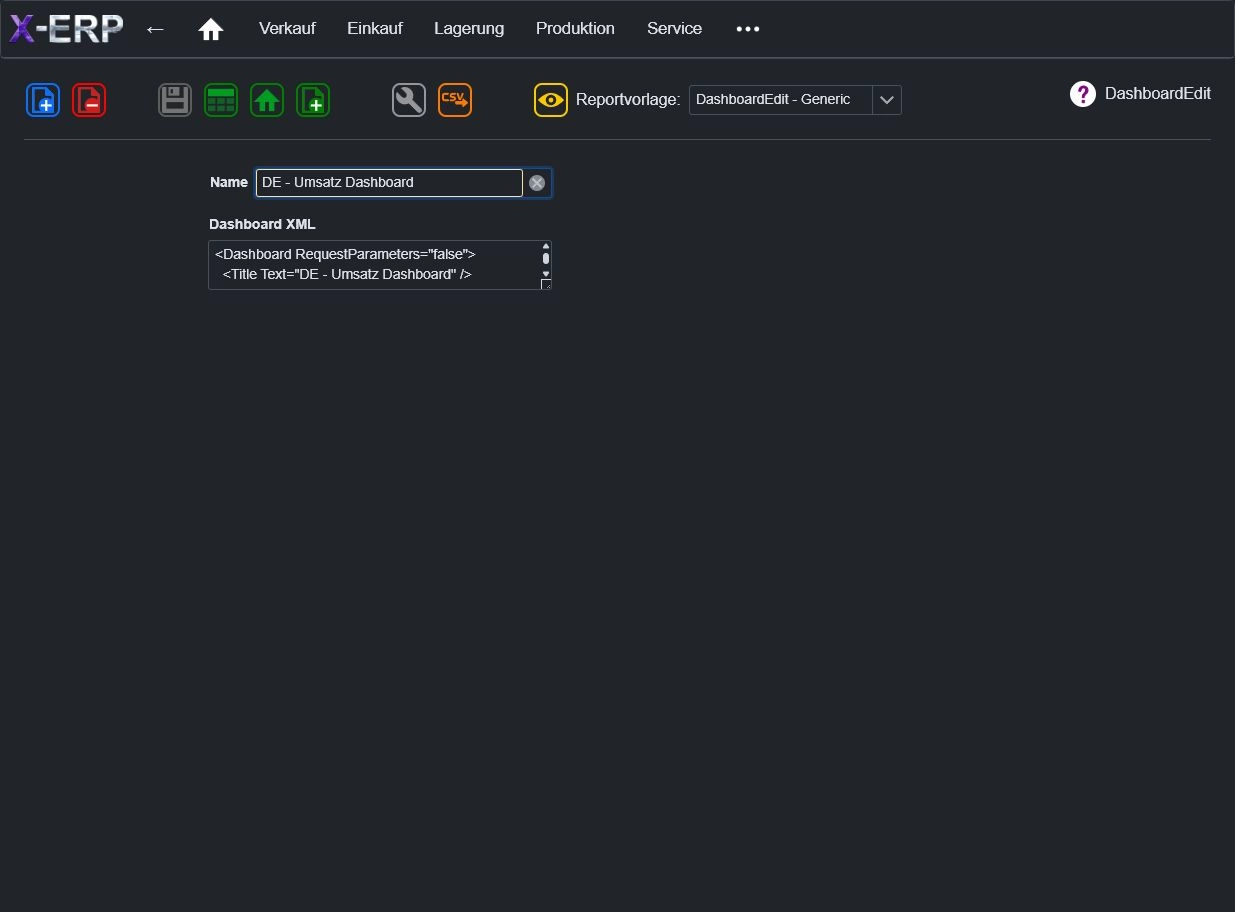1235x912 pixels.
Task: Click the line '<Title Text="DE - Umsatz Dashboard" />'
Action: (x=347, y=274)
